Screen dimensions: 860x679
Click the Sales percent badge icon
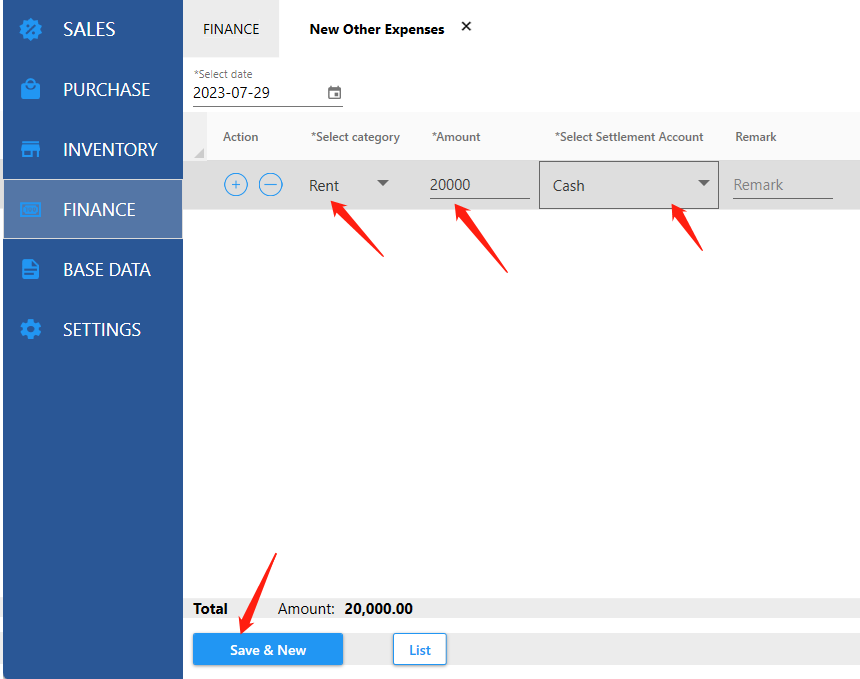(x=31, y=29)
